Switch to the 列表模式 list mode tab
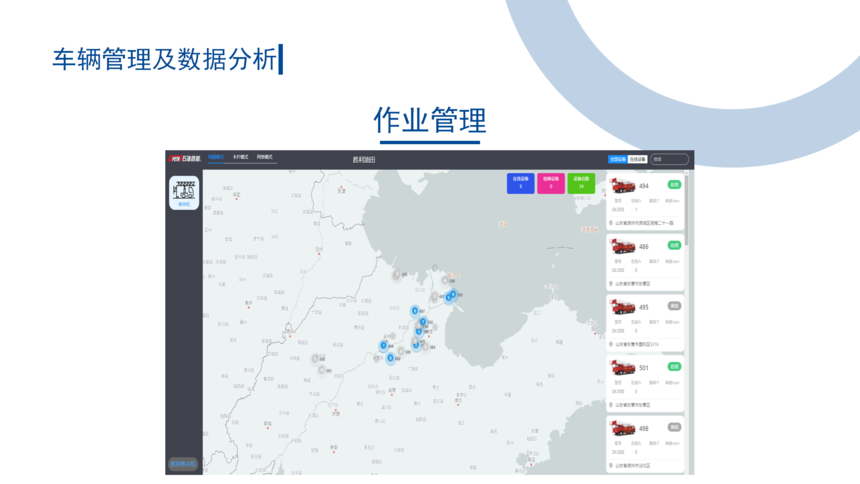The width and height of the screenshot is (860, 484). click(x=265, y=158)
